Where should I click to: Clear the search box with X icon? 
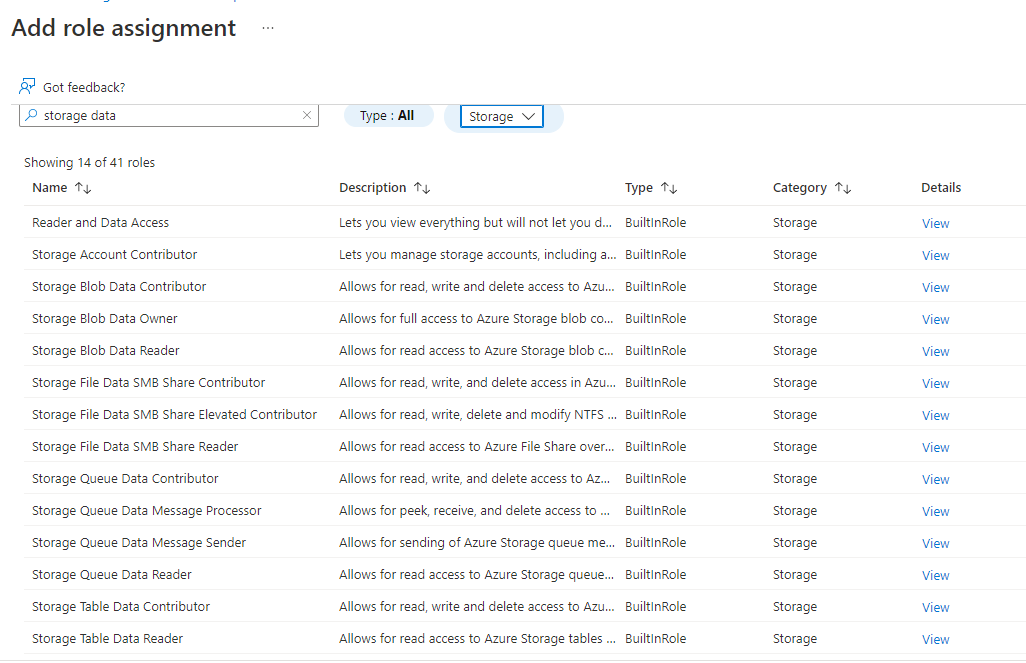pos(307,116)
